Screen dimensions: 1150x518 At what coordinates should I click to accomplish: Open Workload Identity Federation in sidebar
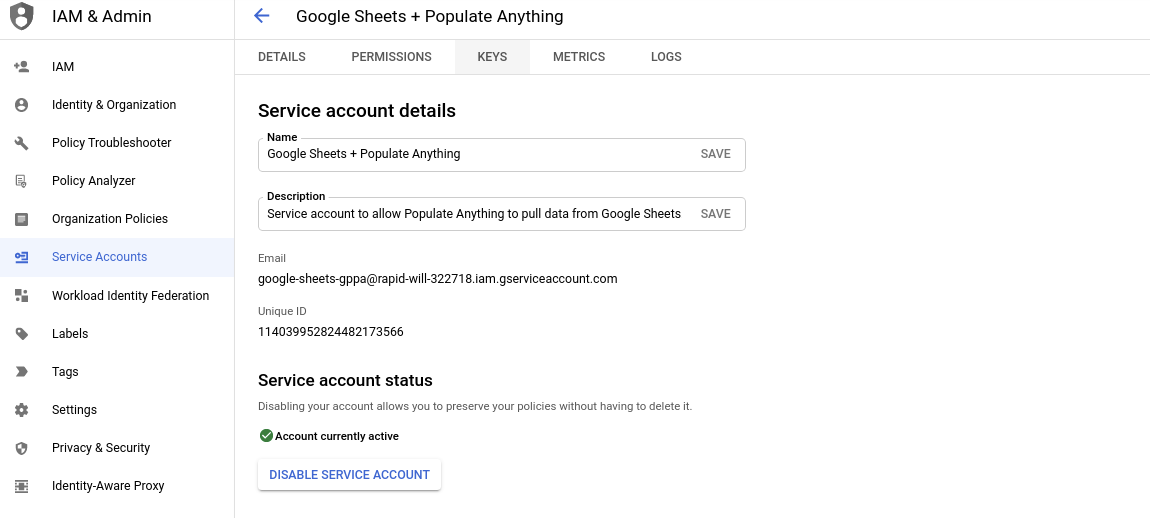tap(117, 296)
